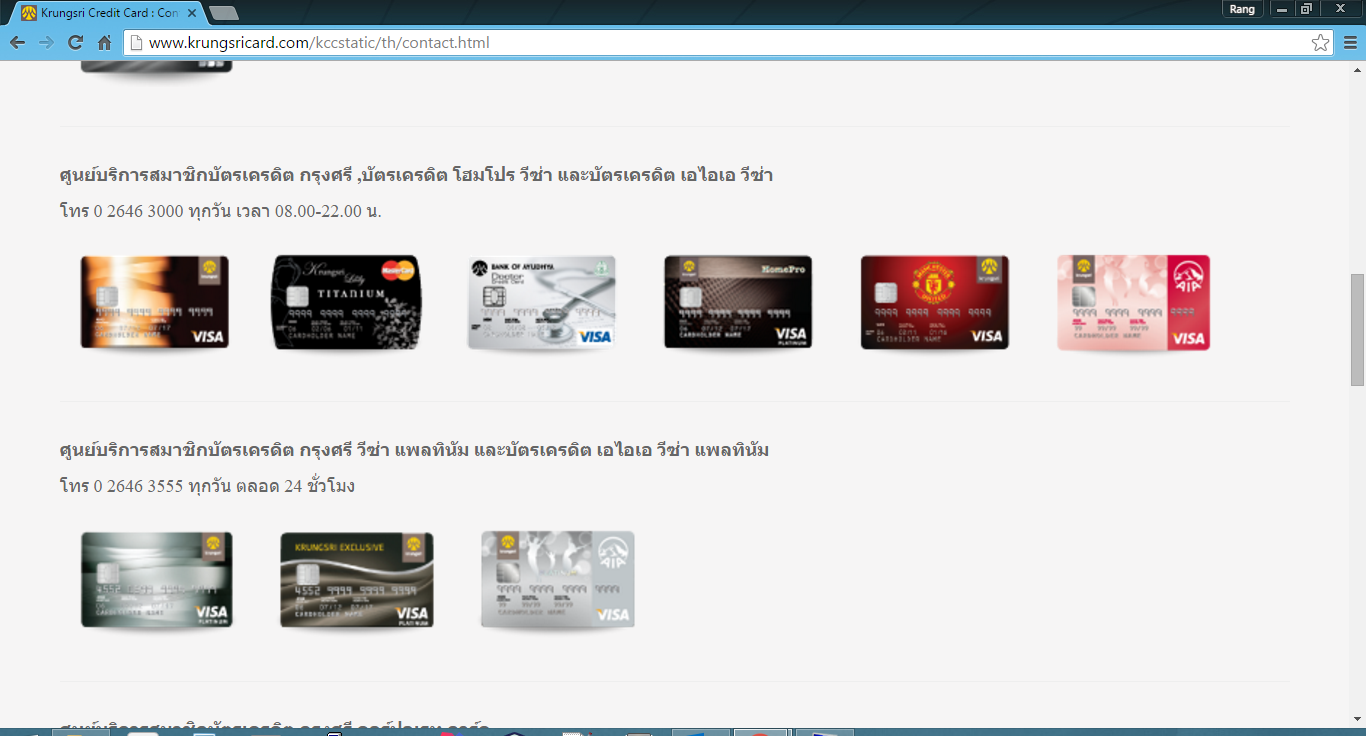Select the orange and black Krungsri Visa card
The width and height of the screenshot is (1366, 736).
click(x=155, y=302)
